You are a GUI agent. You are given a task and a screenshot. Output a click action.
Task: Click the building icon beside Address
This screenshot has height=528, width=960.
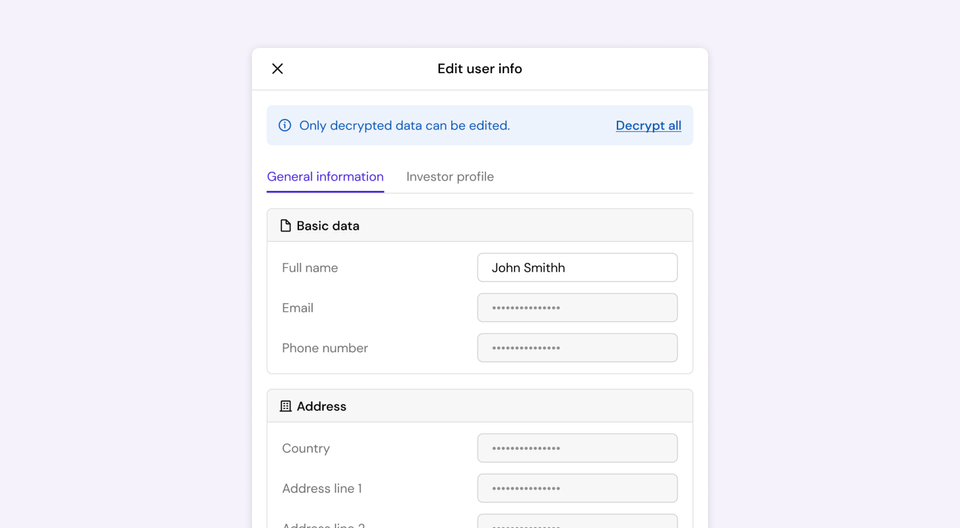[286, 407]
